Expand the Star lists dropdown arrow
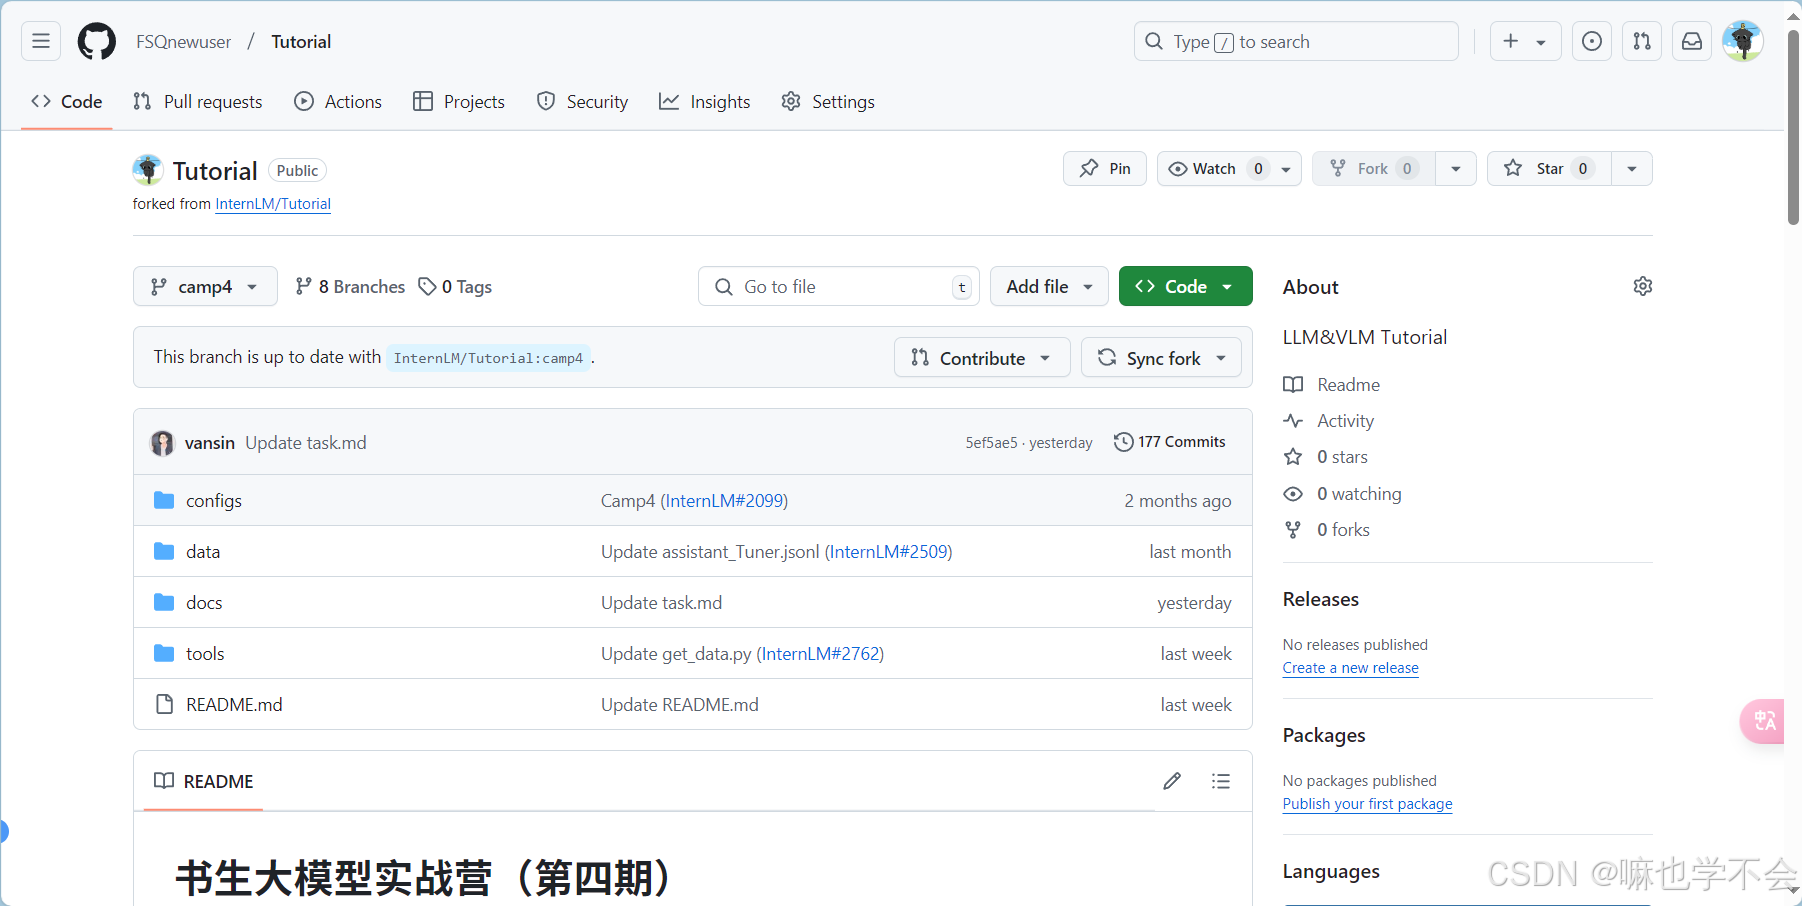The height and width of the screenshot is (906, 1802). pyautogui.click(x=1632, y=169)
